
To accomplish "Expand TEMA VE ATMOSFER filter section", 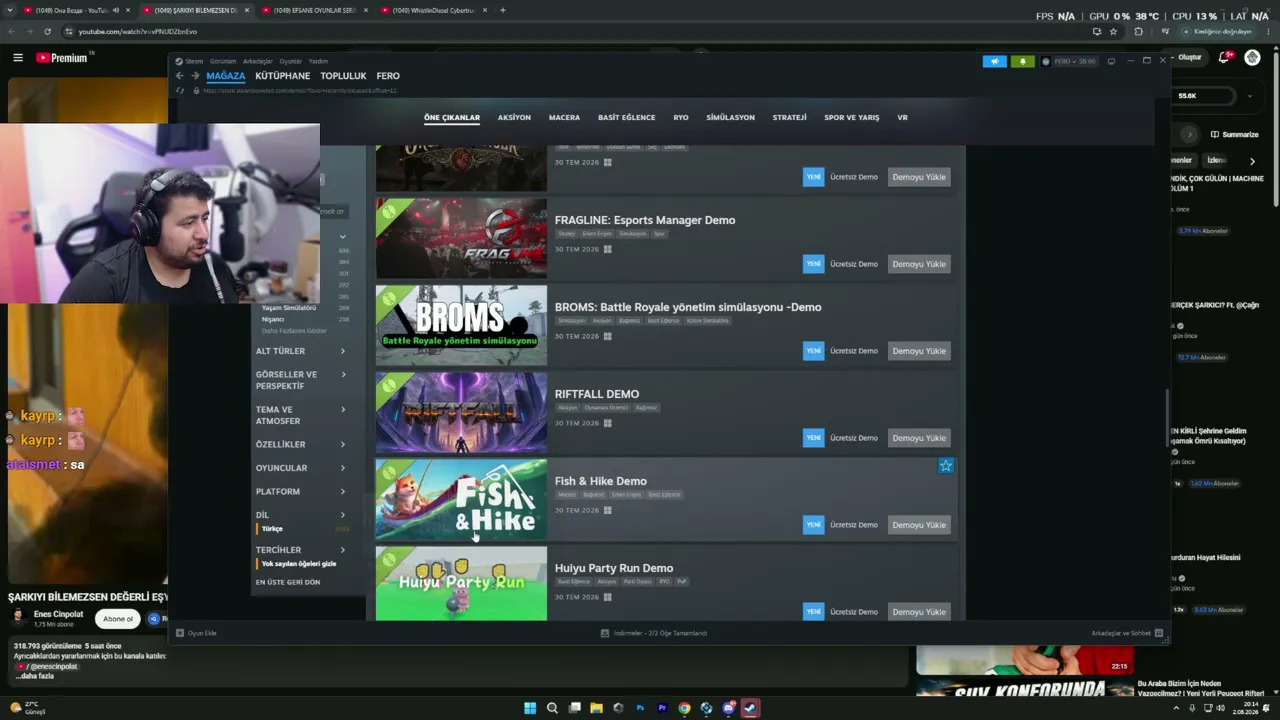I will click(300, 415).
